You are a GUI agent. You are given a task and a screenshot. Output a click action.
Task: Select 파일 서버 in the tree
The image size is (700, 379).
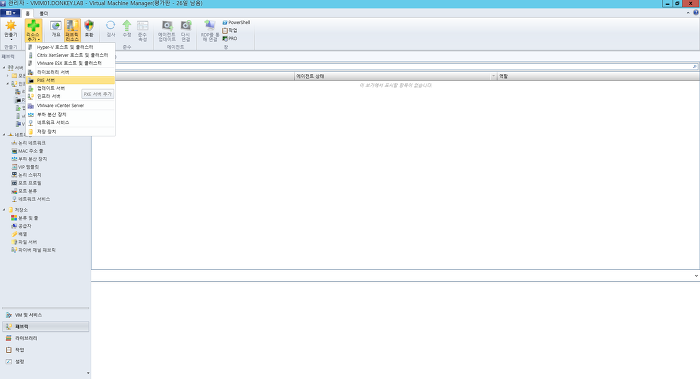tap(24, 242)
